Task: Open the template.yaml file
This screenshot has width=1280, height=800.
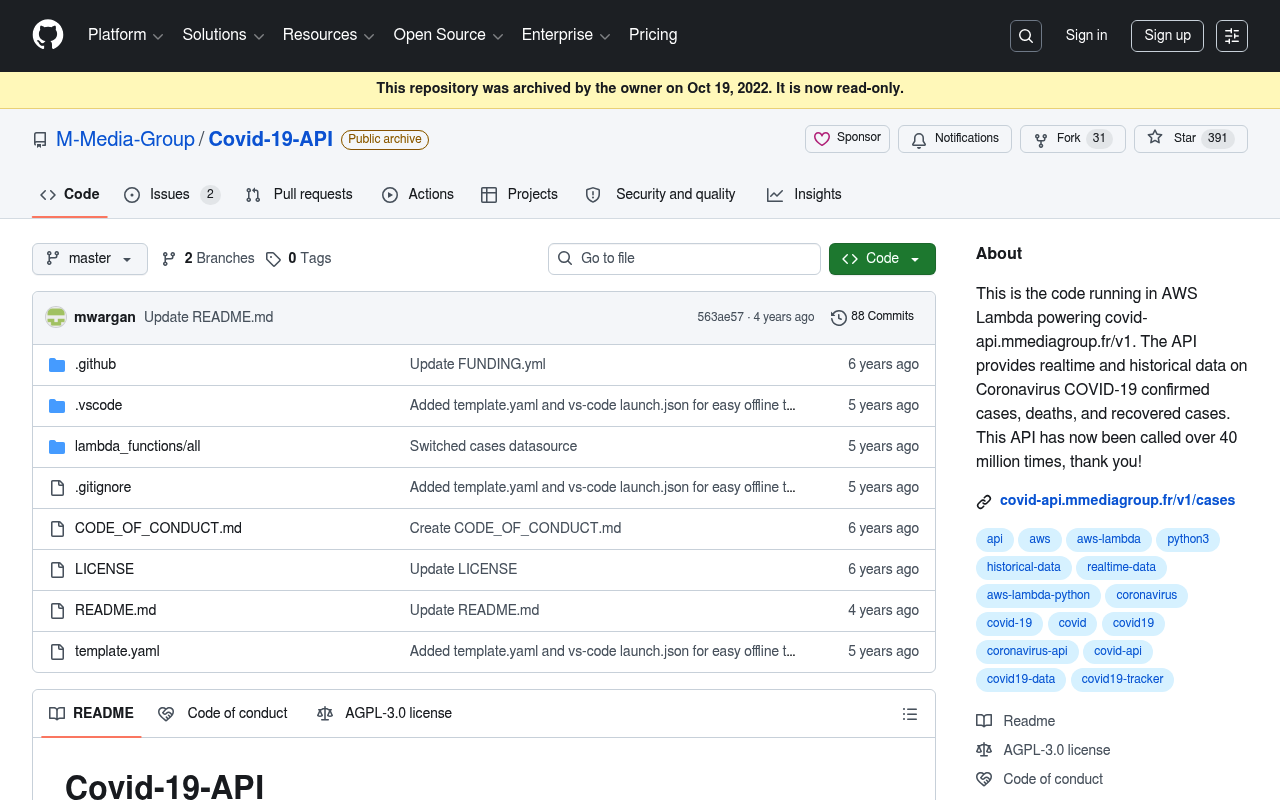Action: pos(117,651)
